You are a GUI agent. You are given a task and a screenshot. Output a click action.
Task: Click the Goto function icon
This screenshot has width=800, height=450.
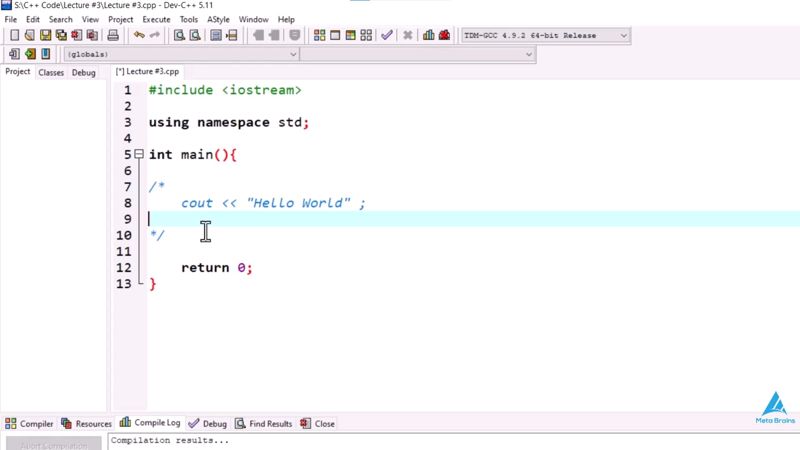point(216,35)
